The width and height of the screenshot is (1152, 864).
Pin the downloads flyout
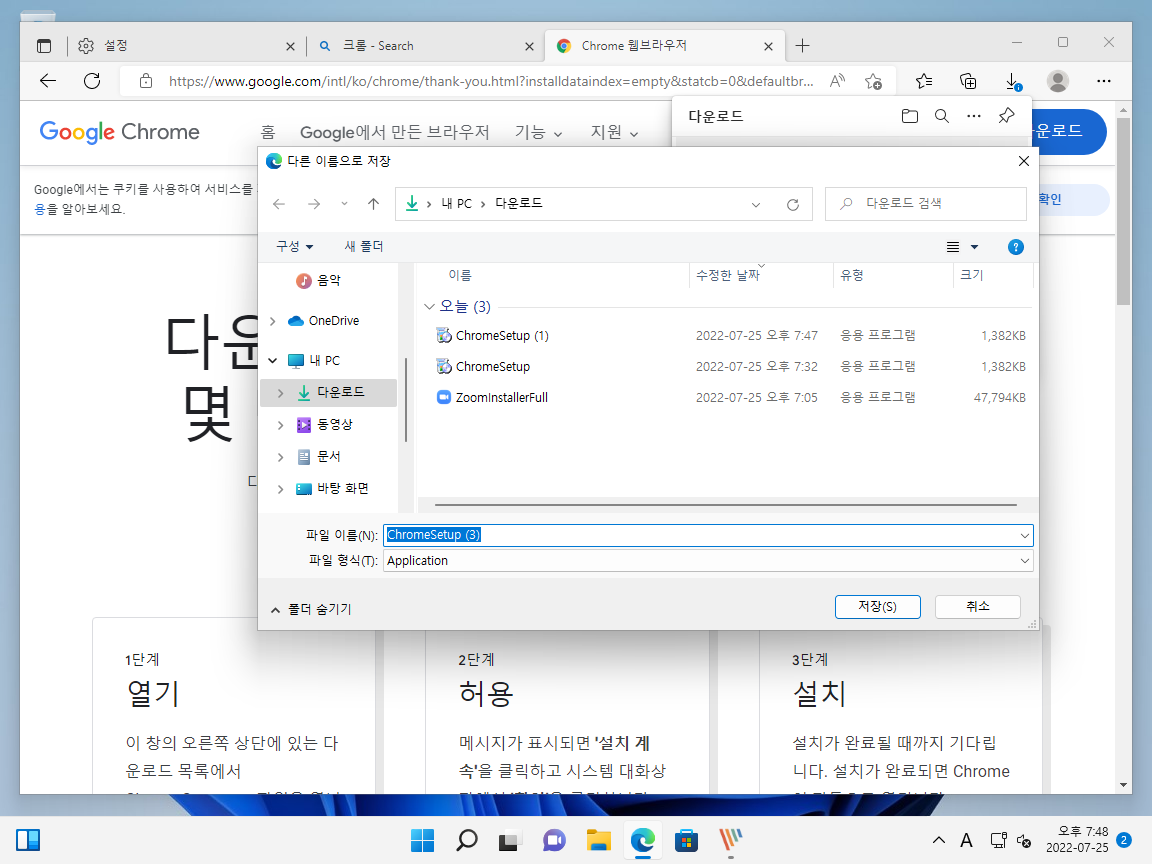click(1007, 115)
